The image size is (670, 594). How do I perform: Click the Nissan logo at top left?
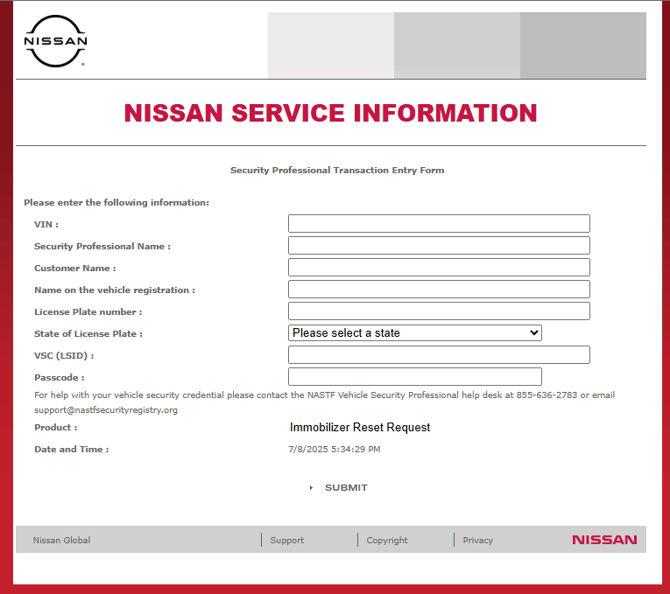(x=56, y=41)
